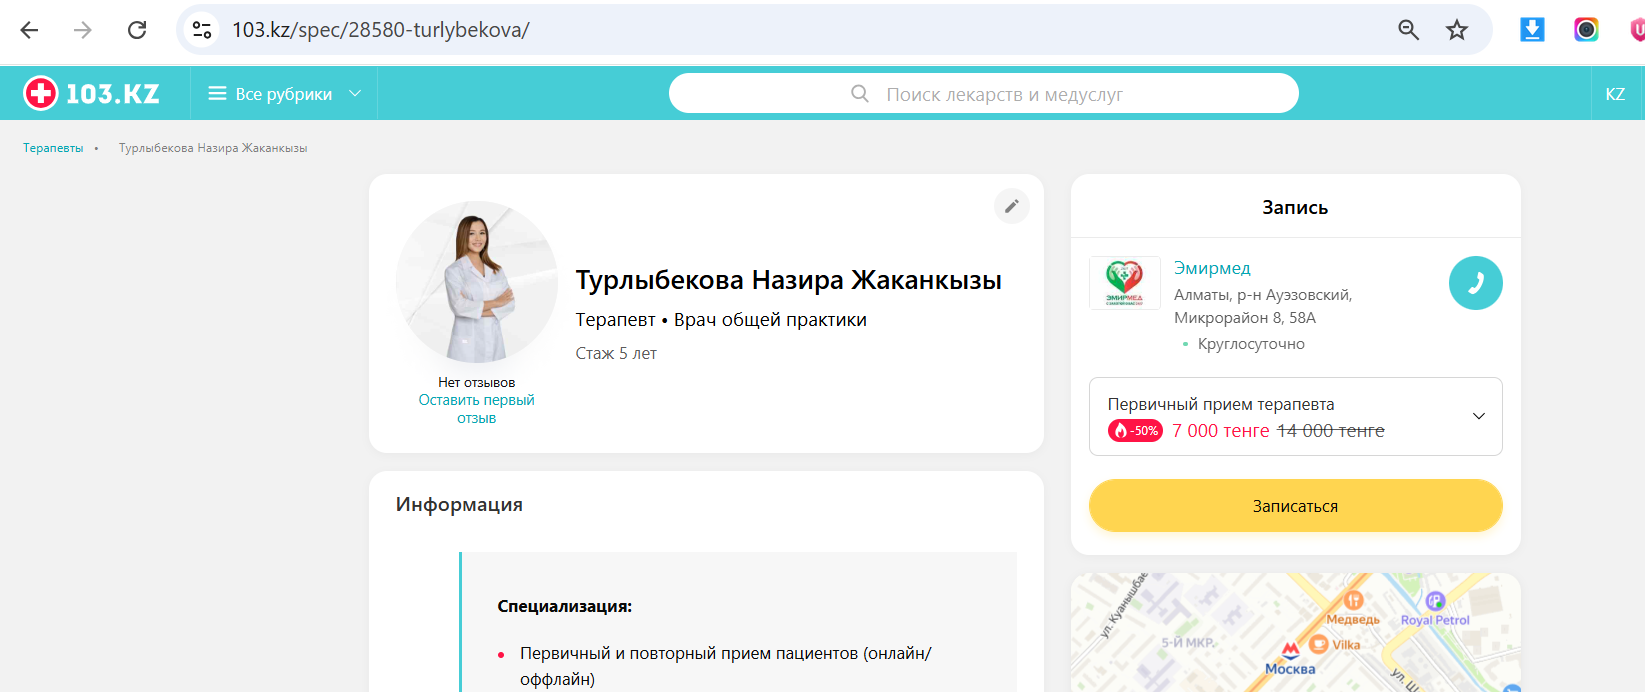The image size is (1645, 692).
Task: Go back with the browser back arrow
Action: click(x=29, y=30)
